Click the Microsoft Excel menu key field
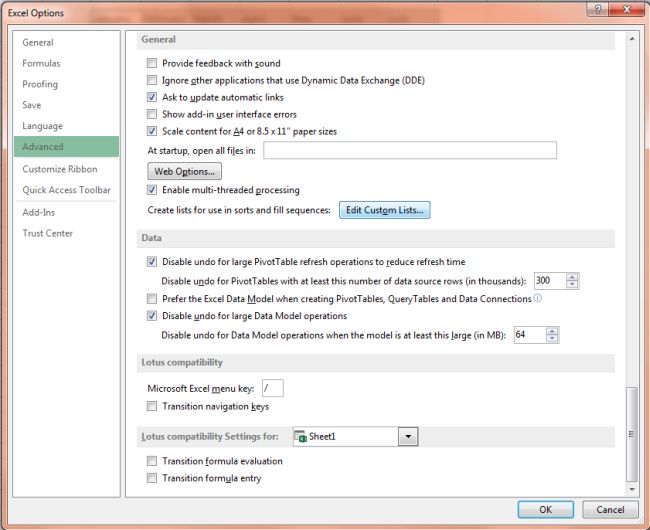This screenshot has width=650, height=530. pos(273,388)
